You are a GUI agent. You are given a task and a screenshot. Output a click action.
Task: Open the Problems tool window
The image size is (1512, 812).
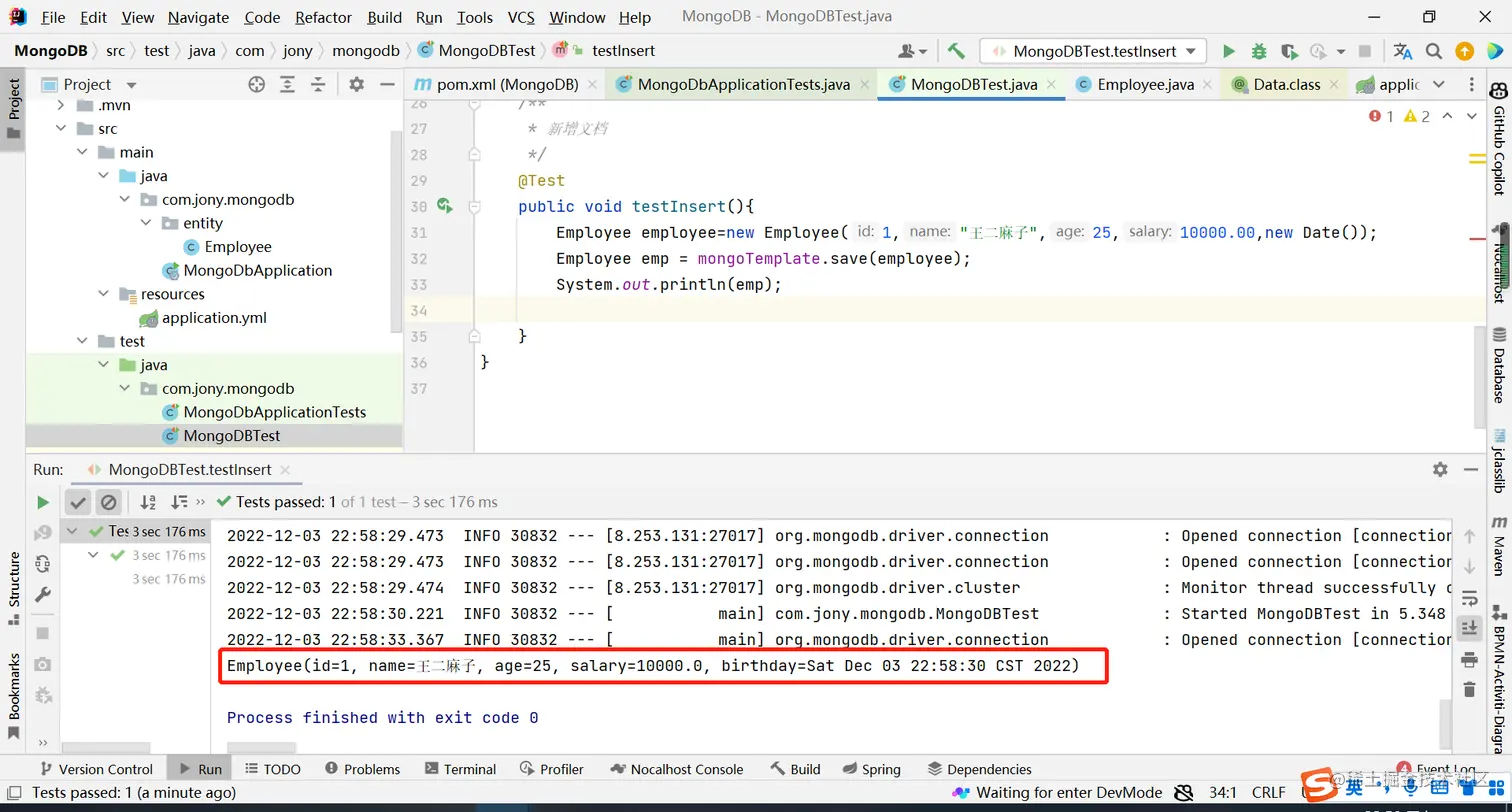pos(362,769)
